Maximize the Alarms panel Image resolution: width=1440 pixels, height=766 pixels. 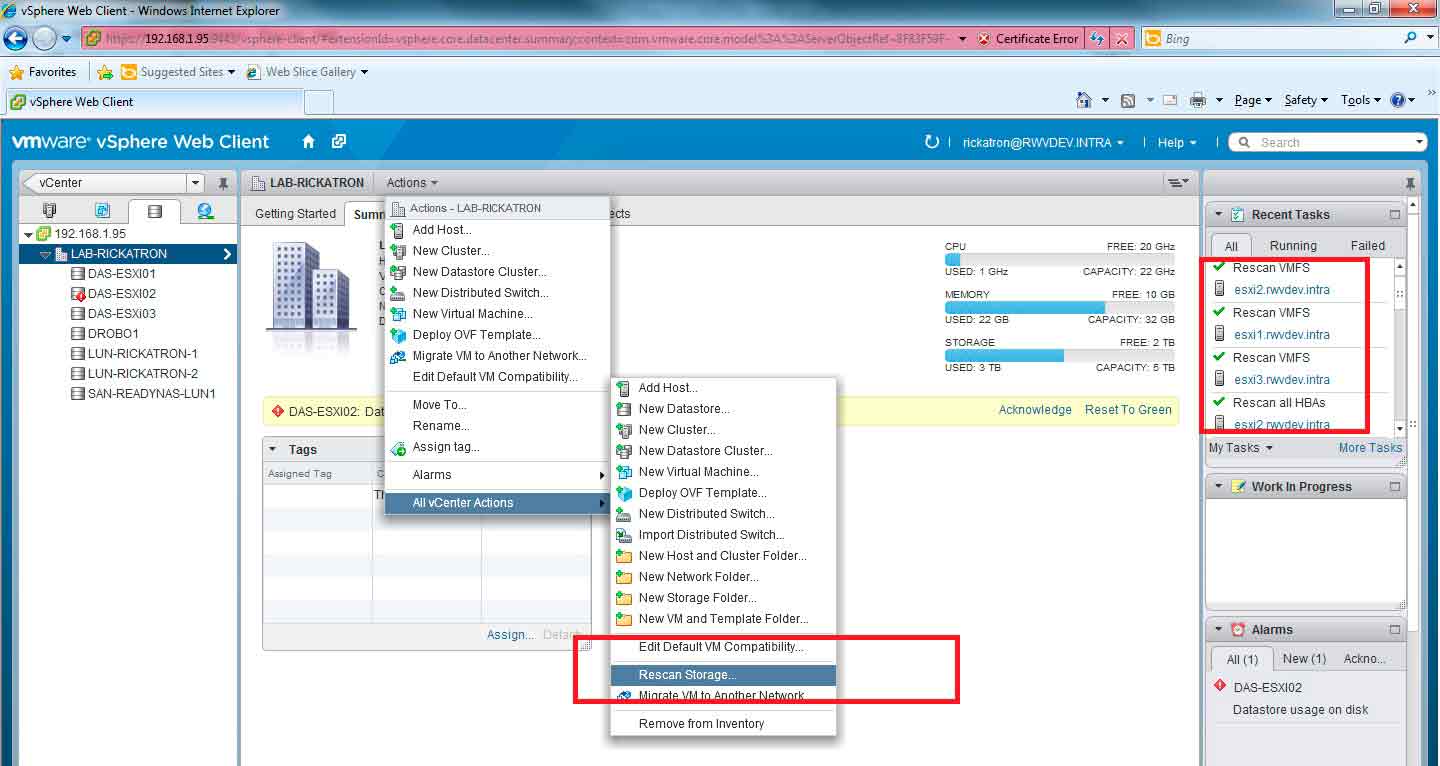coord(1395,630)
